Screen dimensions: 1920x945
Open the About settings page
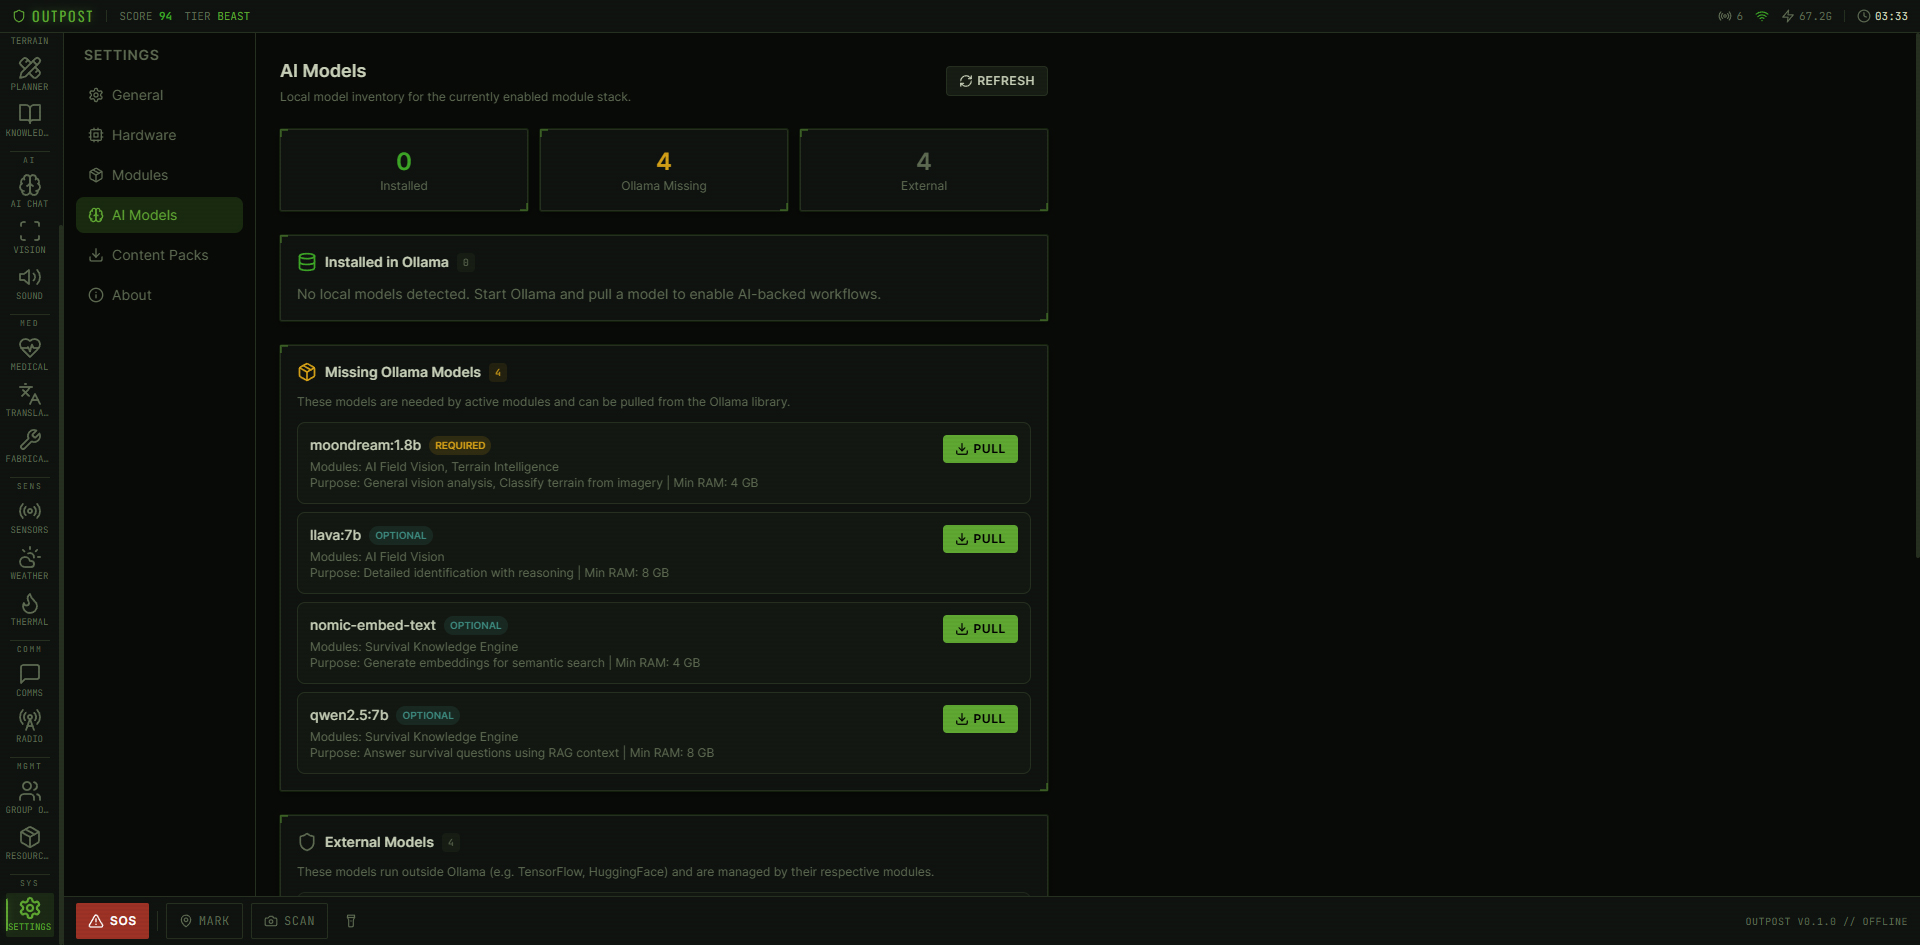point(131,295)
